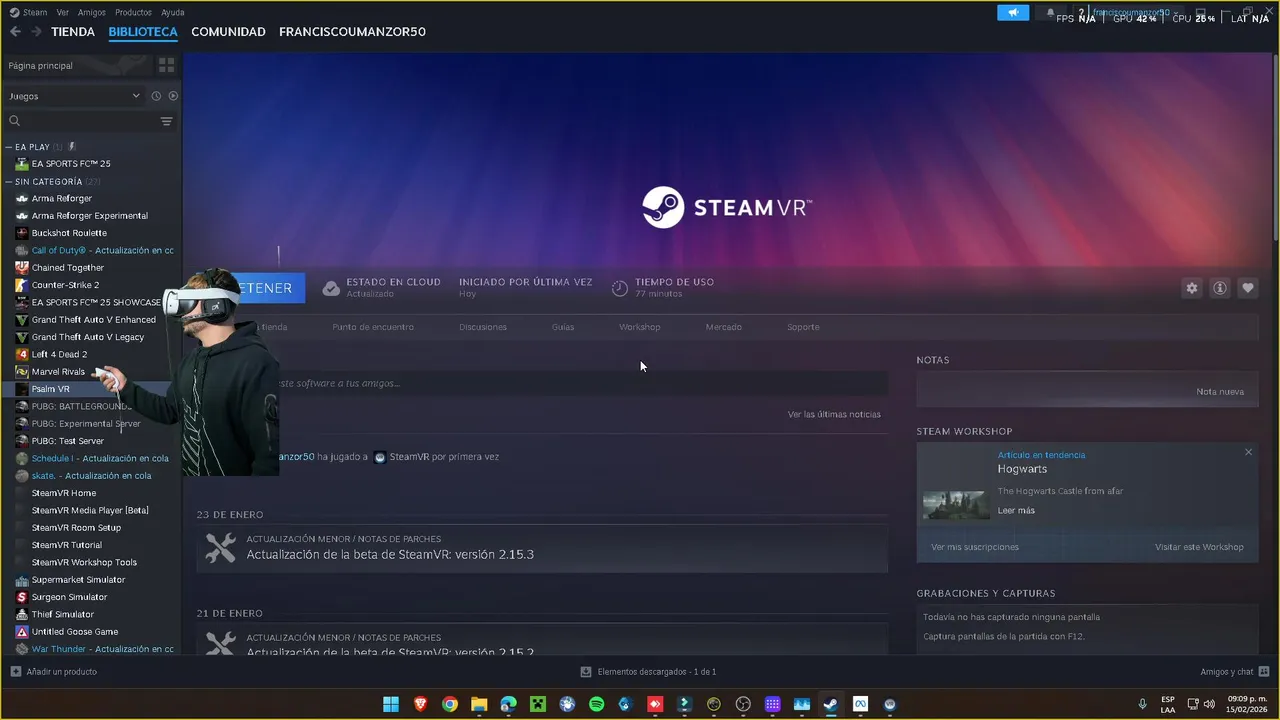Open the Productos menu
Viewport: 1280px width, 720px height.
pyautogui.click(x=133, y=13)
